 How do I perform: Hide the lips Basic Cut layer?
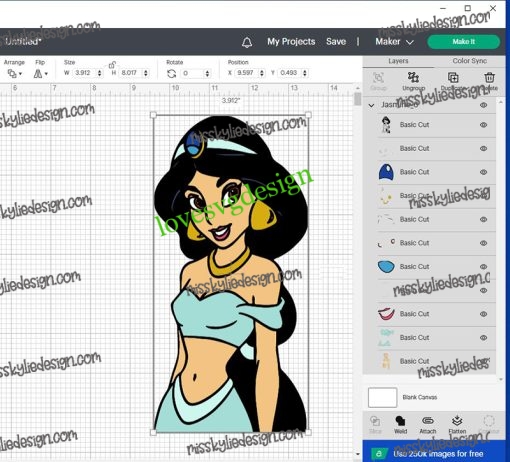pos(483,314)
